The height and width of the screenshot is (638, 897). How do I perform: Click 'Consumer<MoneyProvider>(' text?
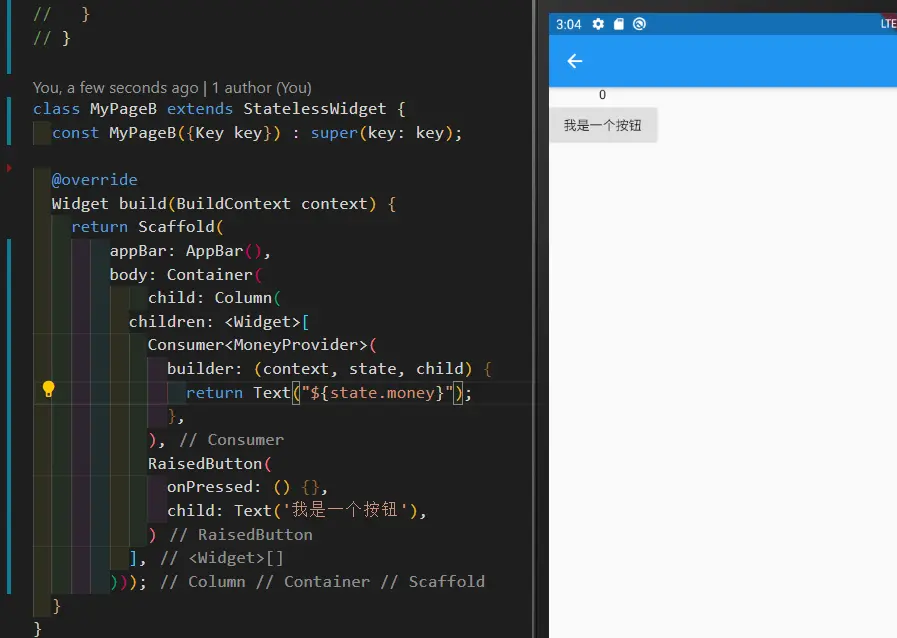262,345
